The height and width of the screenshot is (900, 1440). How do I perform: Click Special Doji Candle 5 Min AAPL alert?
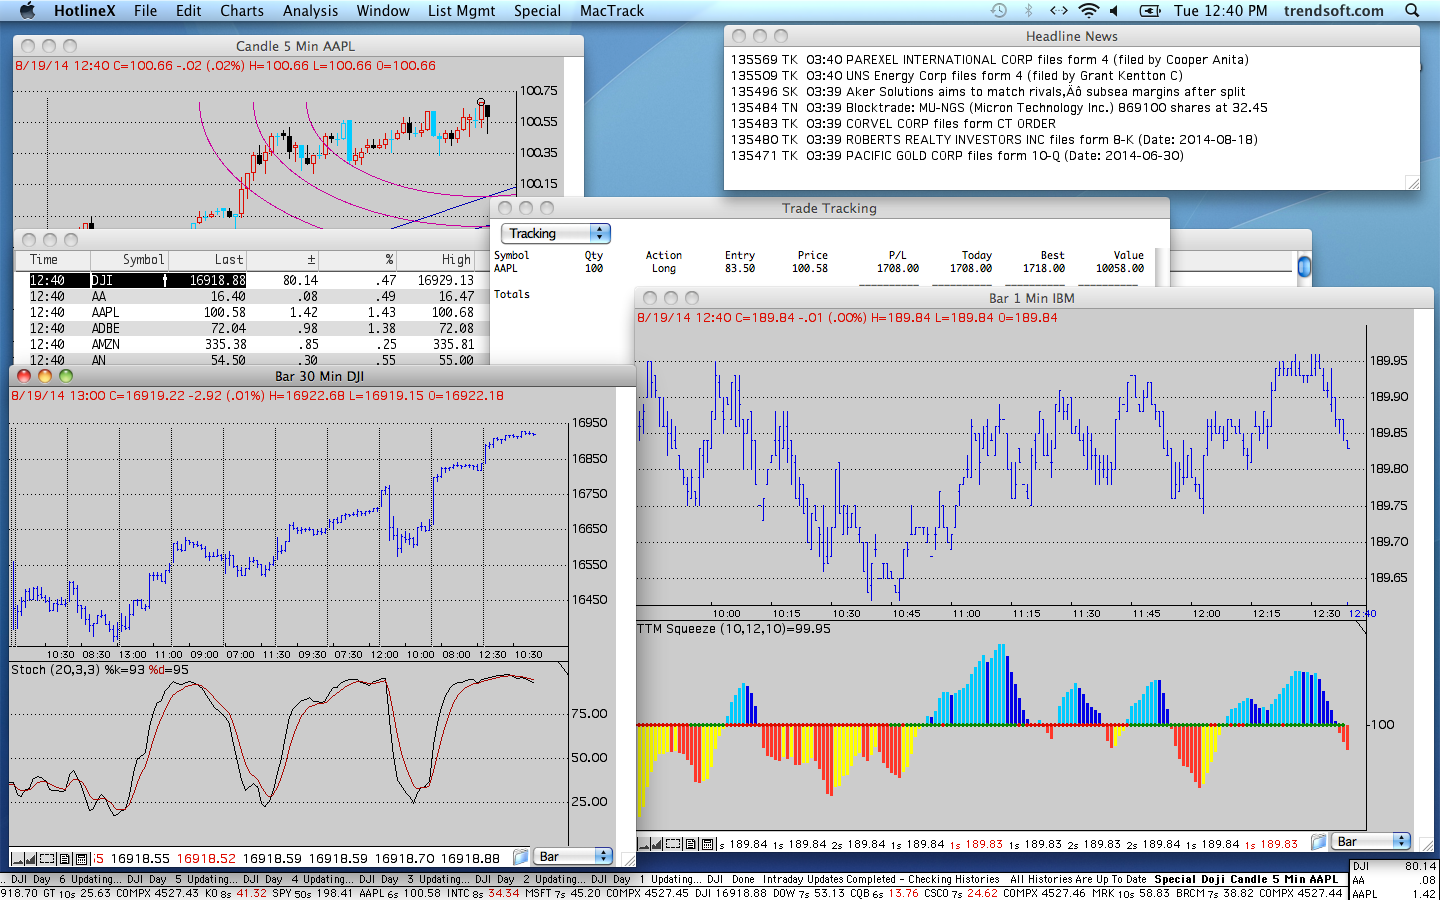point(1246,880)
